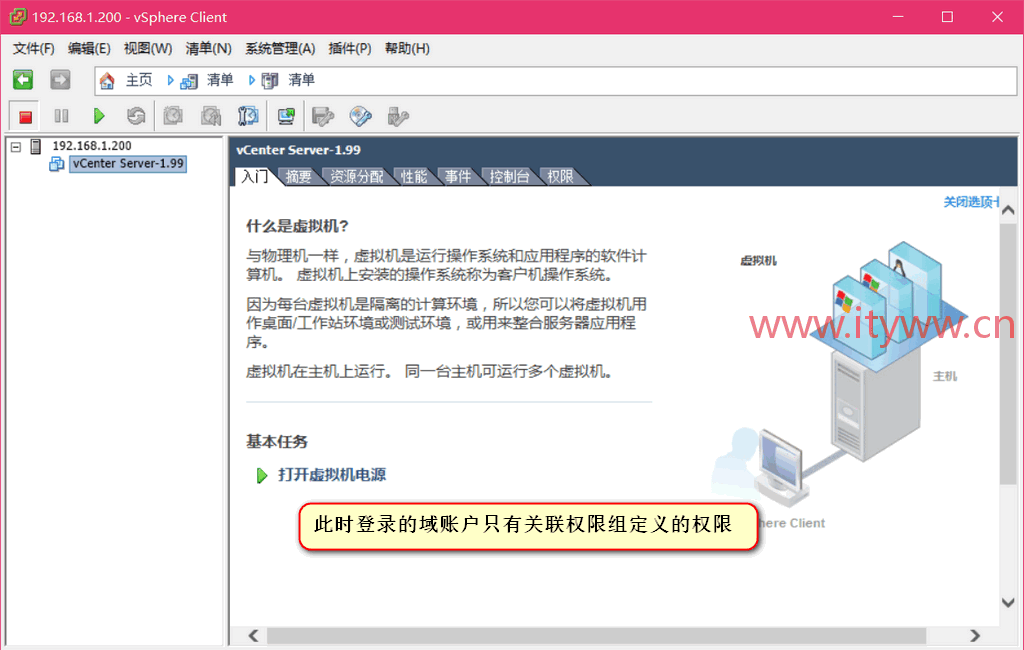
Task: Open the 系统管理(A) menu
Action: click(280, 48)
